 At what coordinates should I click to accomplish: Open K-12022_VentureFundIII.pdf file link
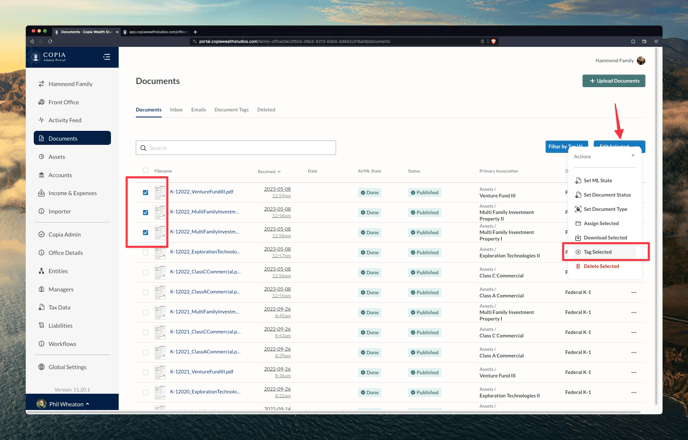(201, 192)
